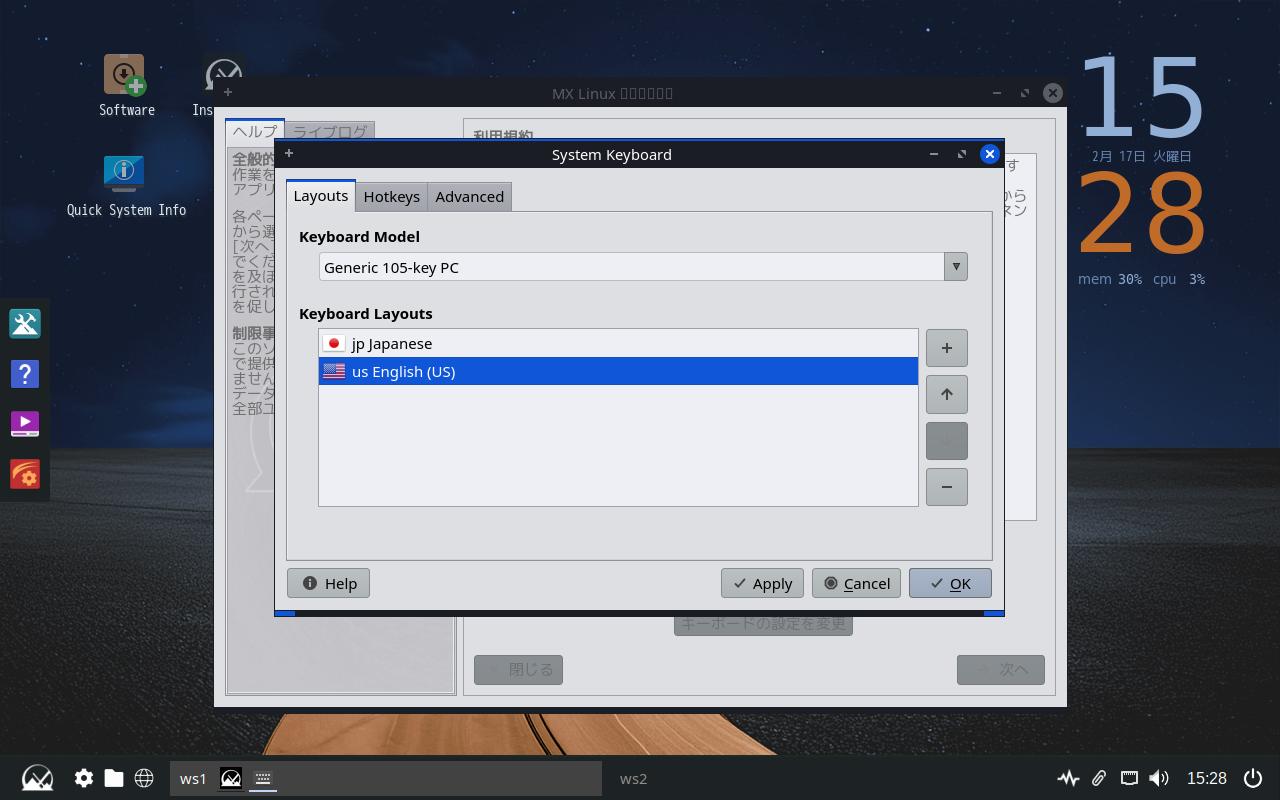The height and width of the screenshot is (800, 1280).
Task: Open Quick System Info desktop icon
Action: click(x=125, y=177)
